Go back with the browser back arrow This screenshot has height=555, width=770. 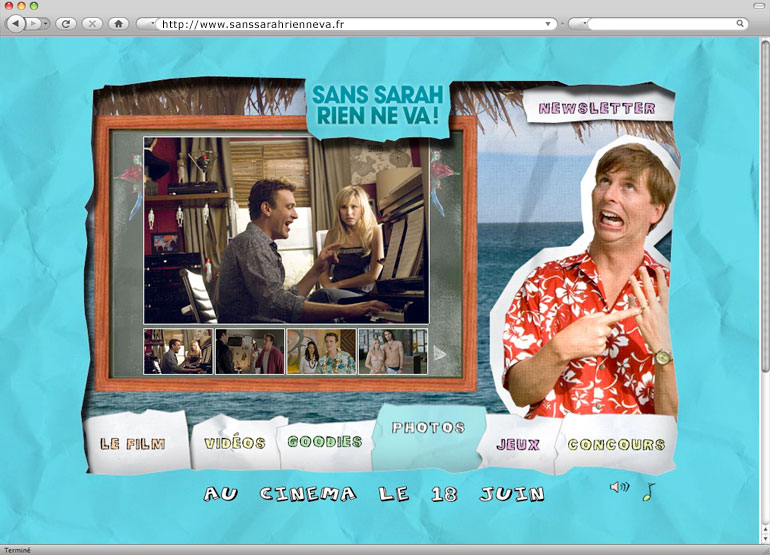pos(16,24)
